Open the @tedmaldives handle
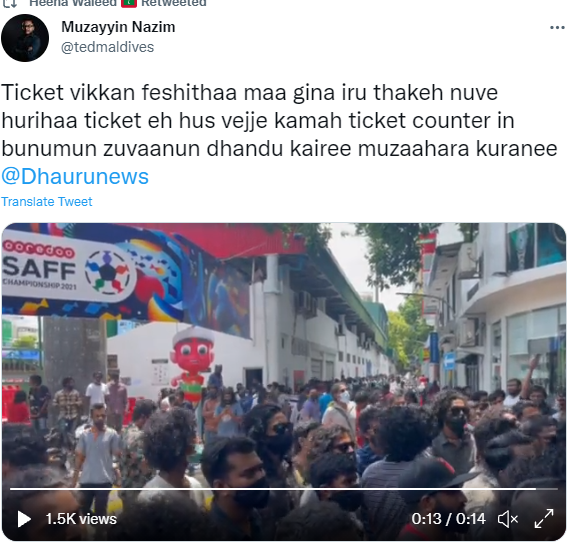582x557 pixels. click(x=107, y=47)
